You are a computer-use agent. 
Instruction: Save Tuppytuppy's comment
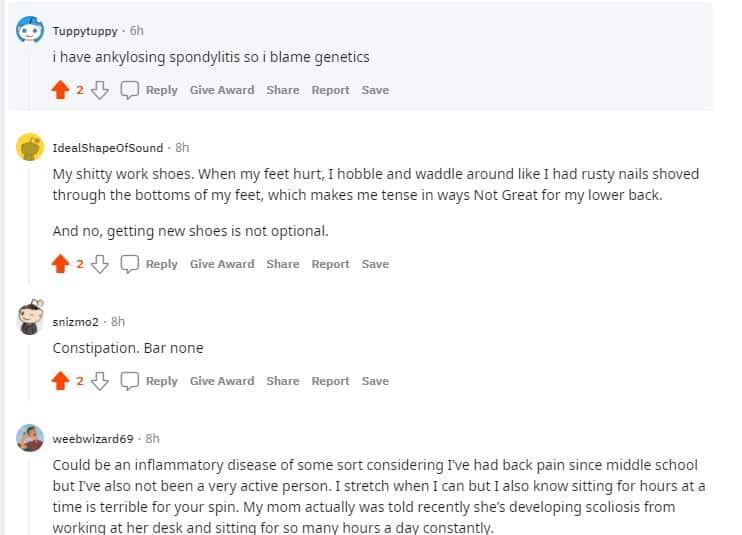375,90
